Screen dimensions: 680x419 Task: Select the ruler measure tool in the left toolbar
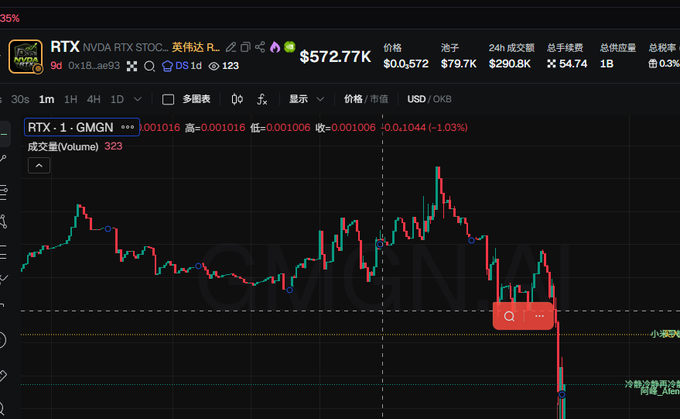(3, 376)
